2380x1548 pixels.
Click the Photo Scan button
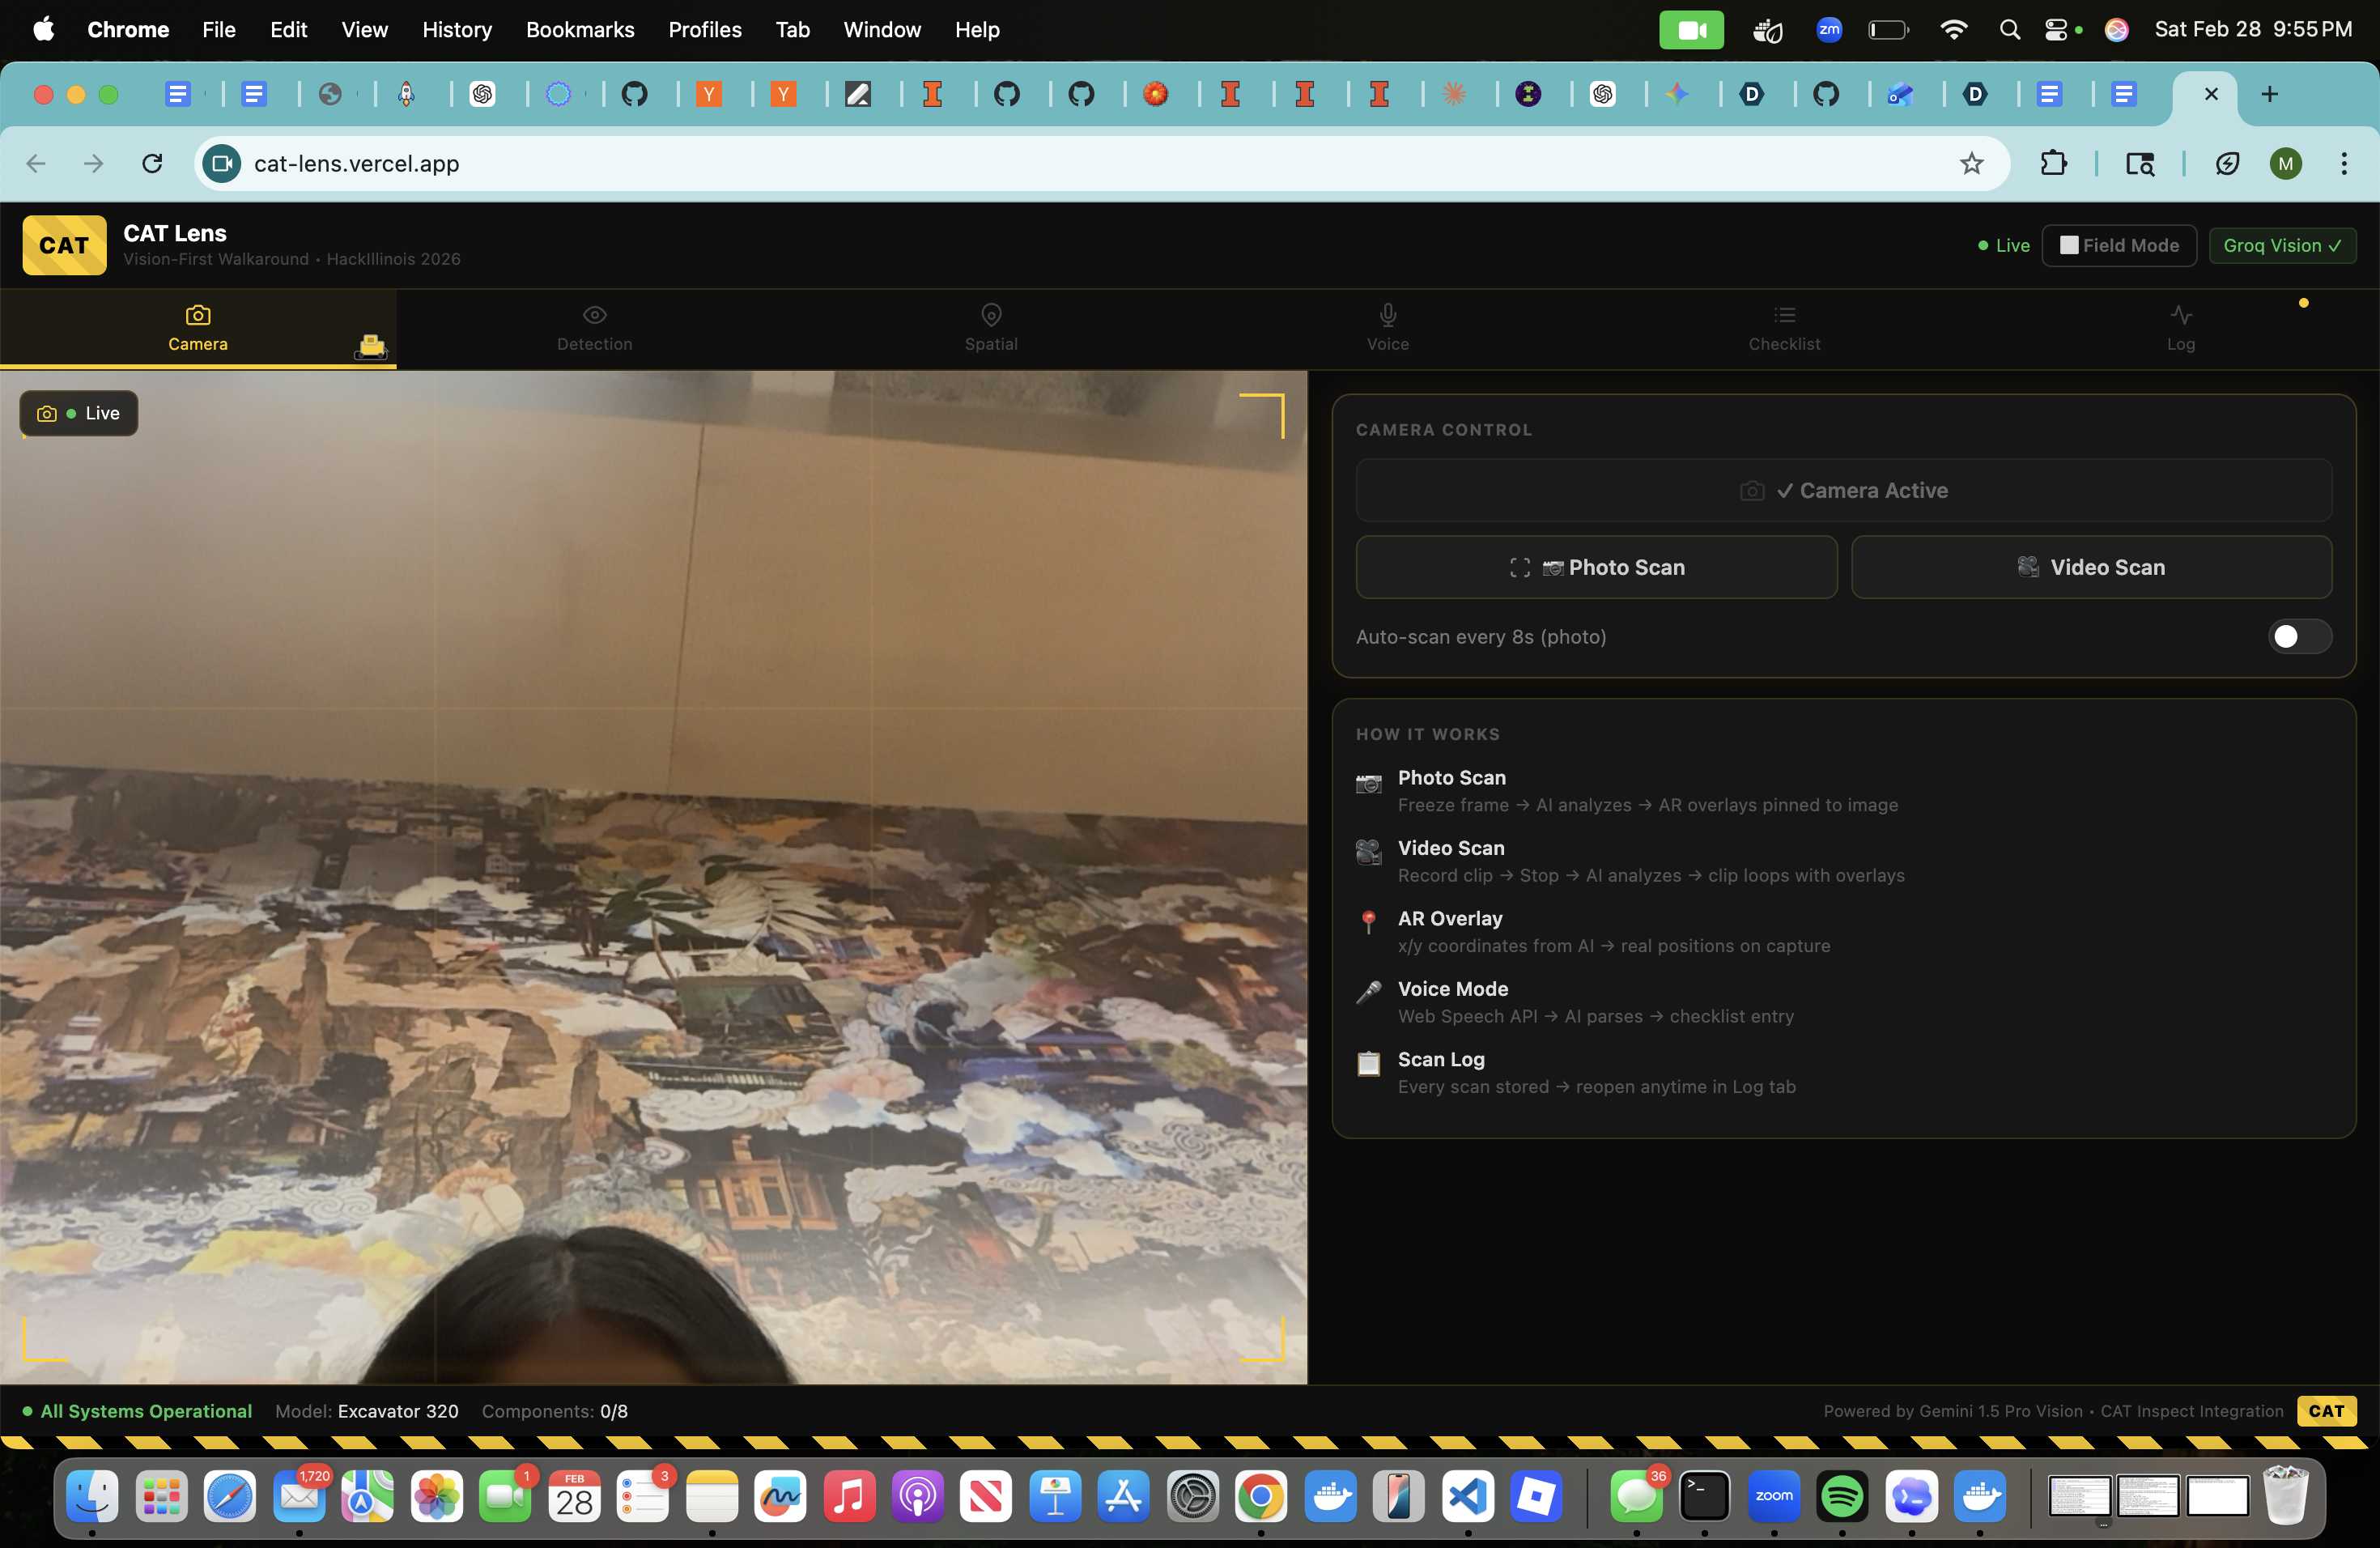tap(1596, 567)
